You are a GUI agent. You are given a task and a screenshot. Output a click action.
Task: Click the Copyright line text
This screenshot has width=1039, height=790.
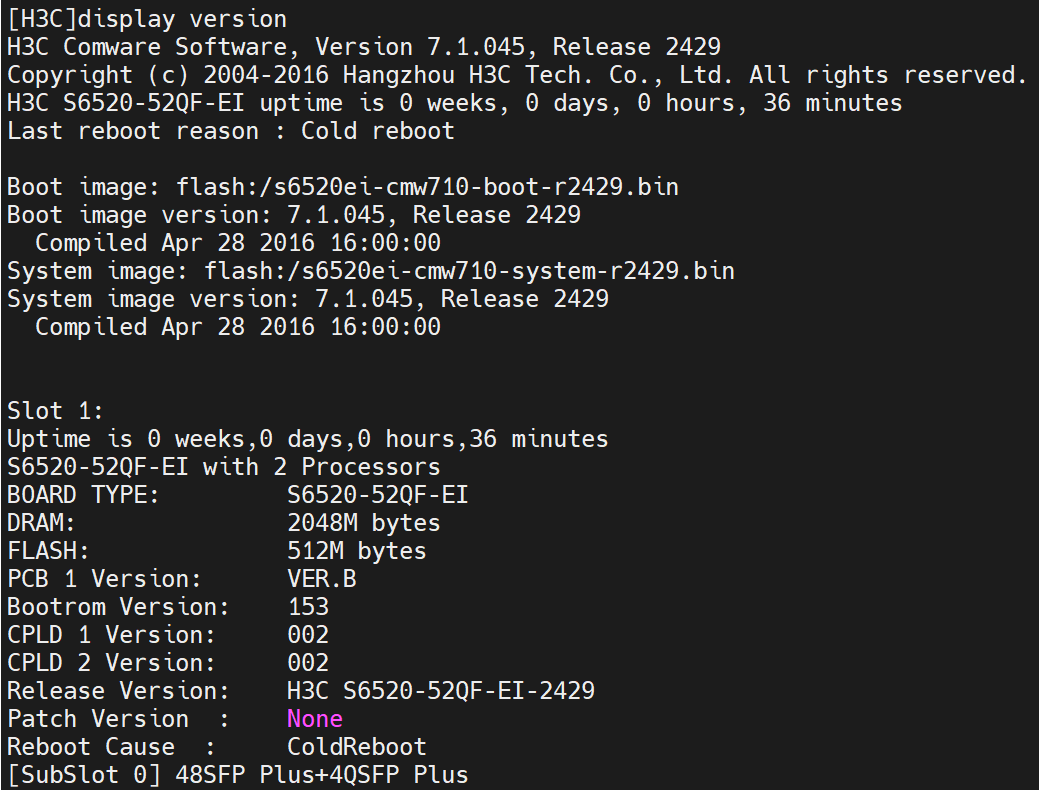pos(516,75)
